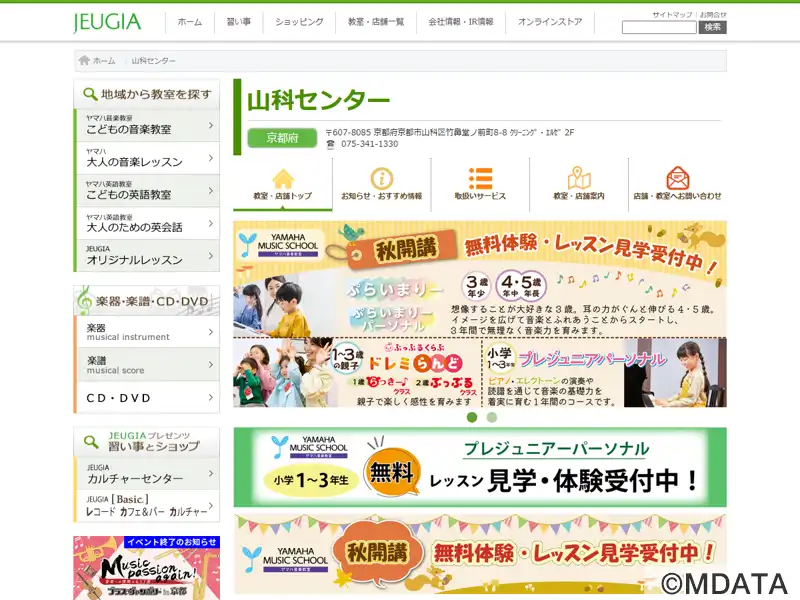The image size is (800, 600).
Task: Open the オンラインストア menu item
Action: (x=549, y=22)
